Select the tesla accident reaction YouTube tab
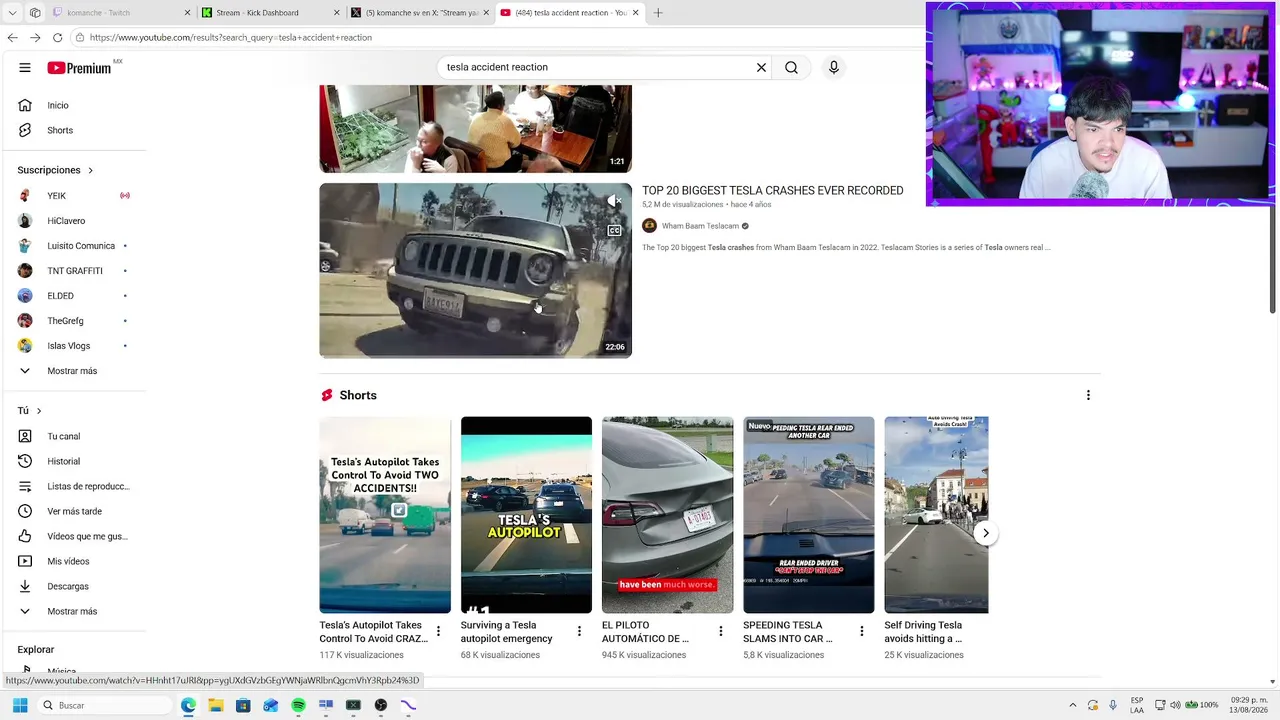The width and height of the screenshot is (1280, 720). coord(571,13)
